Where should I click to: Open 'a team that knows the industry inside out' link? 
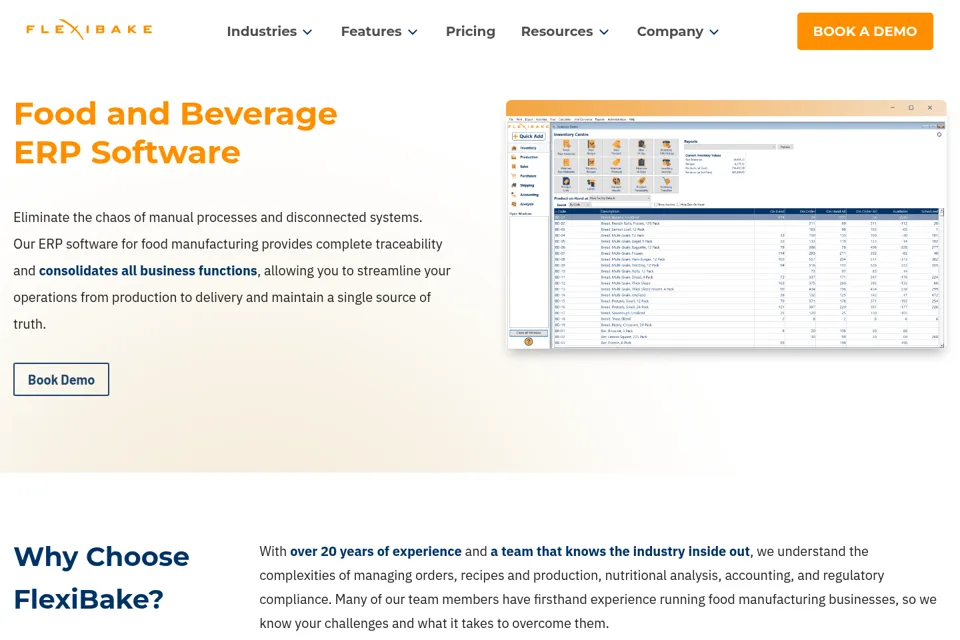tap(620, 551)
